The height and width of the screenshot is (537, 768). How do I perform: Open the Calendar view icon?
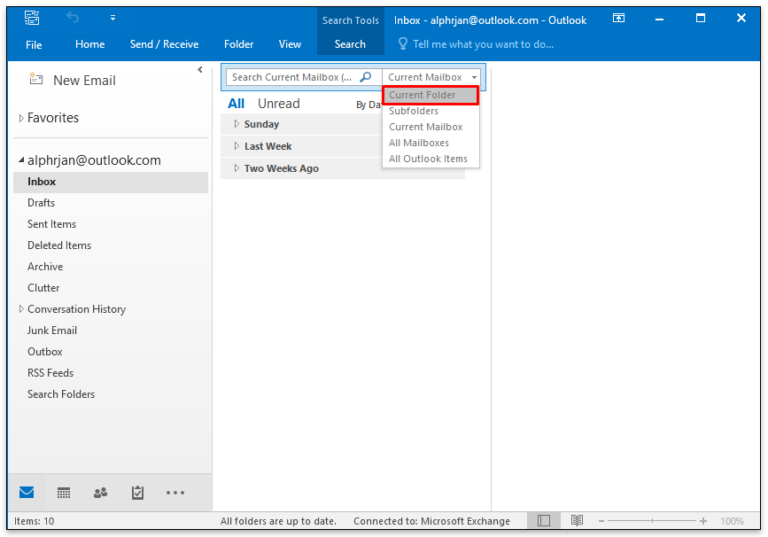click(x=64, y=492)
